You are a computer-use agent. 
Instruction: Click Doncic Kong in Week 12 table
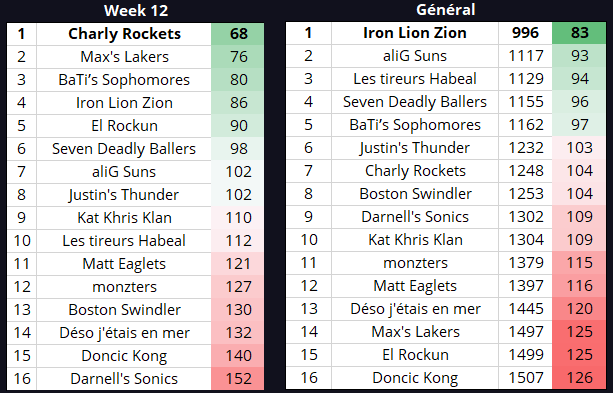click(124, 356)
